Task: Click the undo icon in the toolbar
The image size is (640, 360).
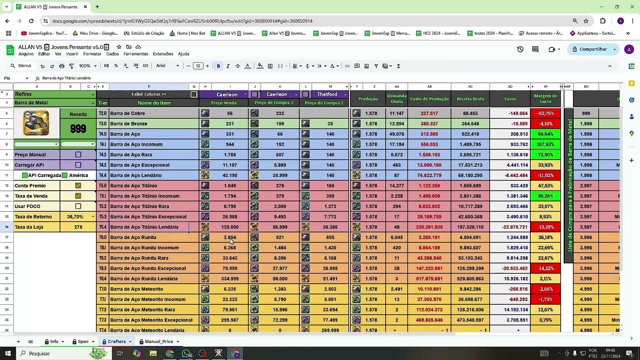Action: [42, 66]
